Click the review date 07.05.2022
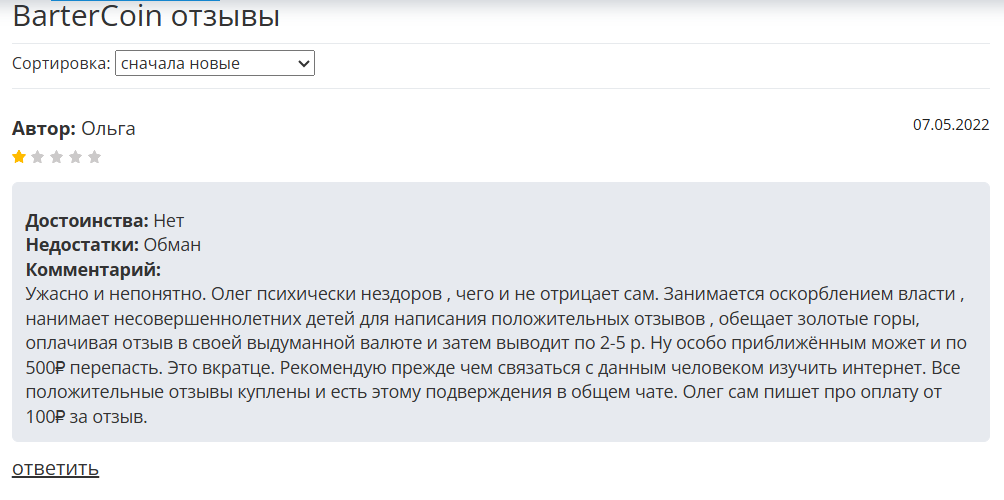 [951, 125]
